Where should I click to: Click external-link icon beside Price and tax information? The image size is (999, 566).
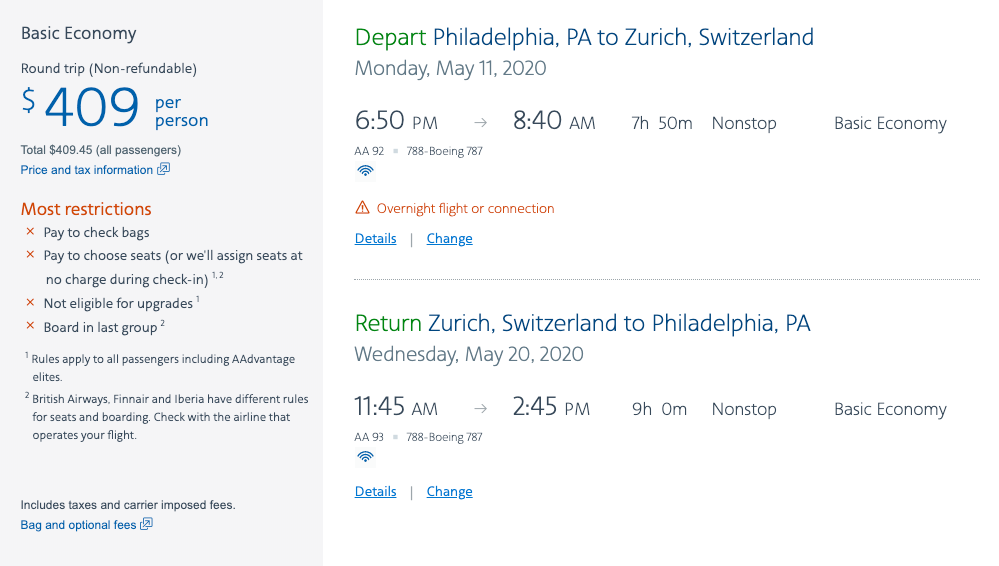(164, 169)
